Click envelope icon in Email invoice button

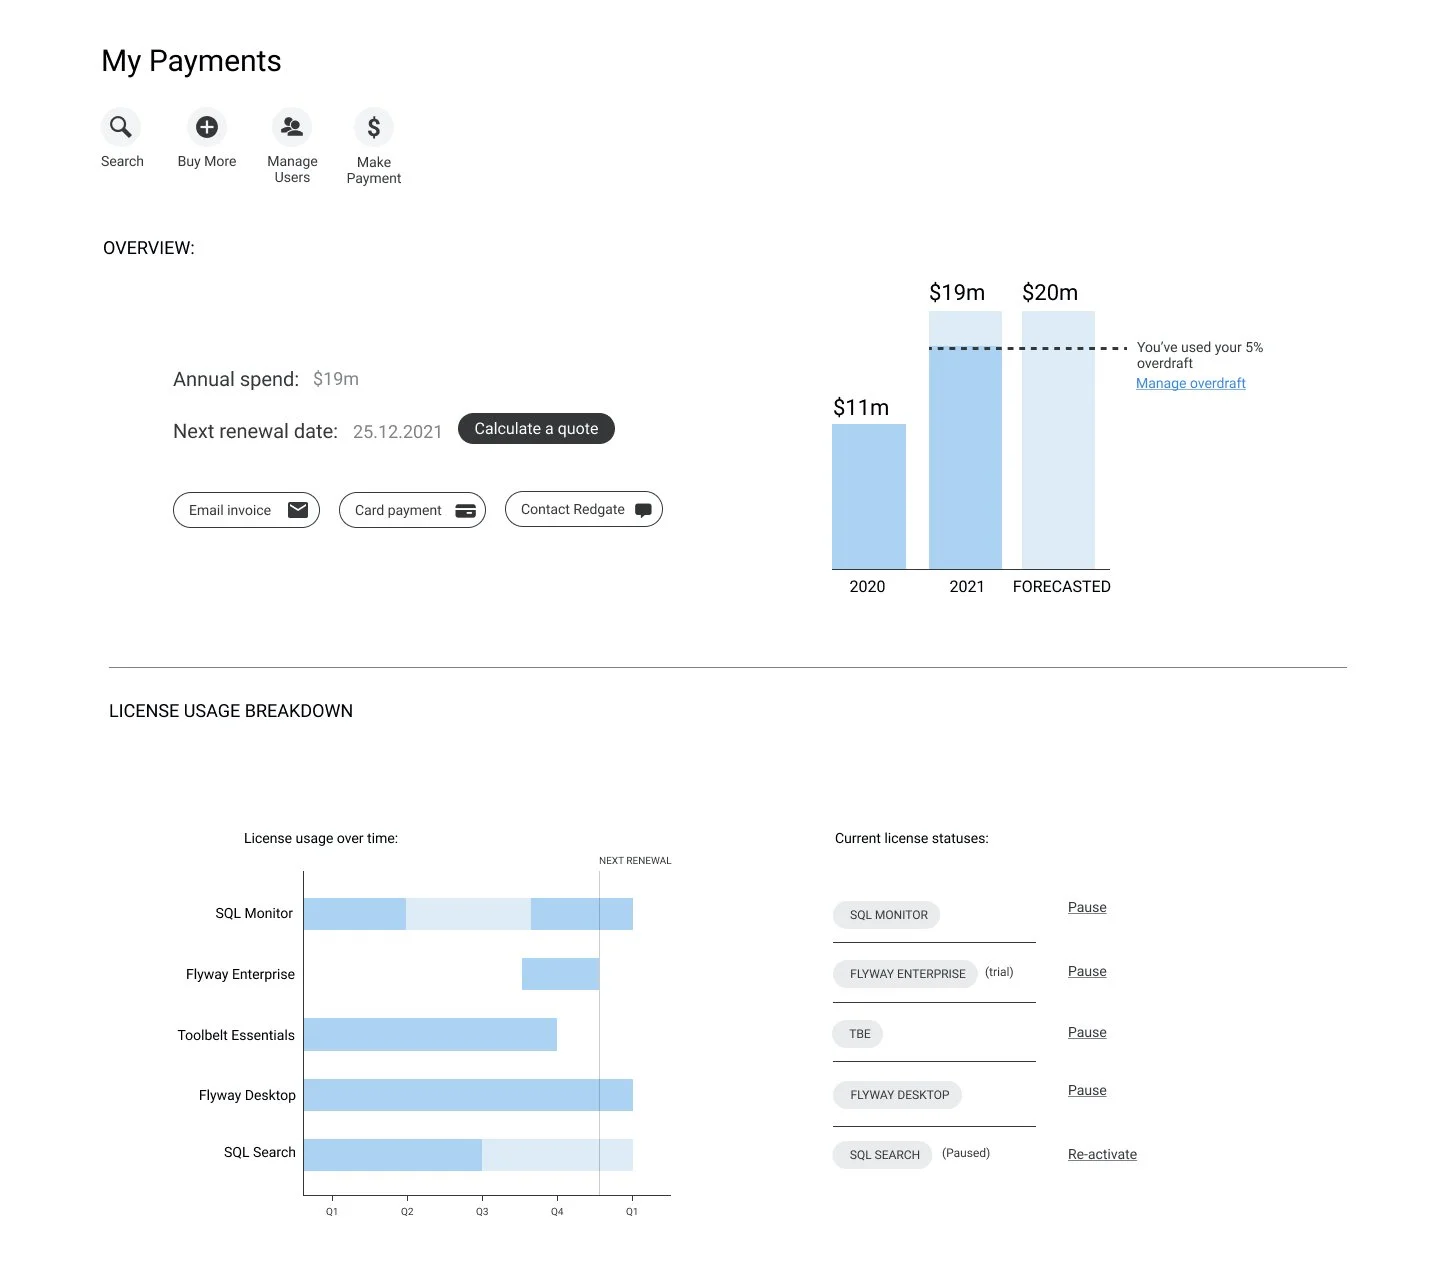(298, 510)
